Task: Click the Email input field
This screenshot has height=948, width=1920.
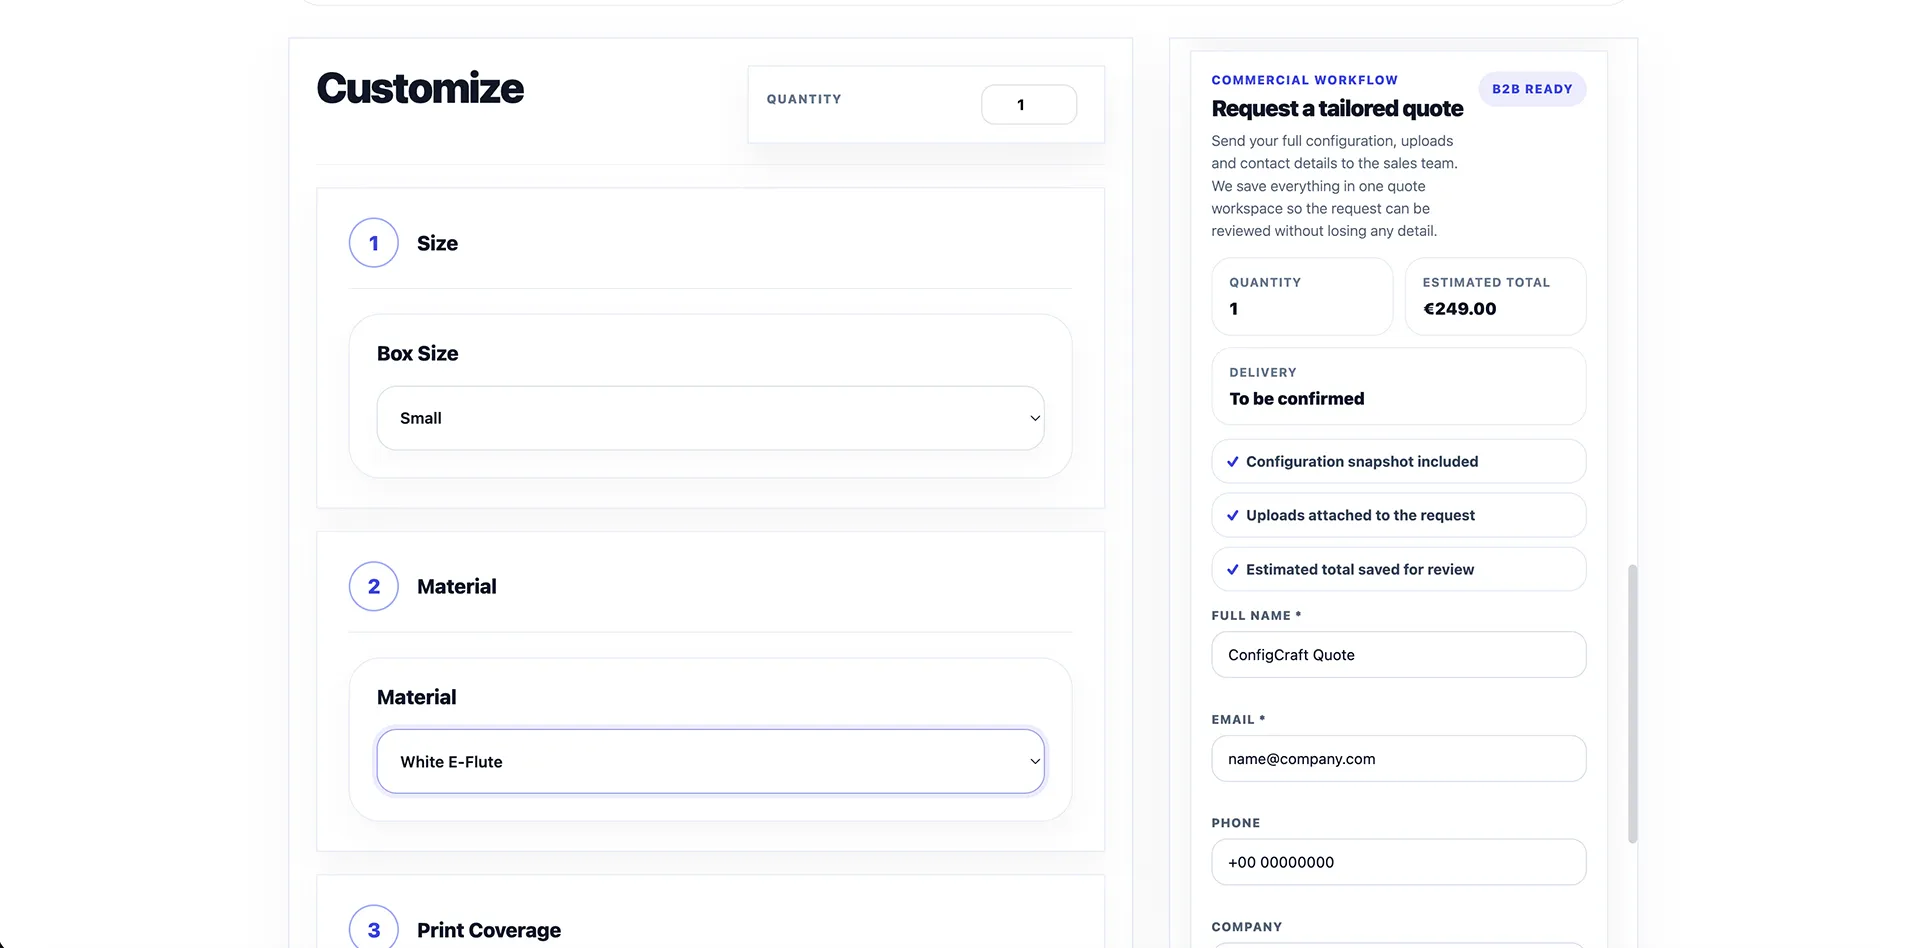Action: 1399,759
